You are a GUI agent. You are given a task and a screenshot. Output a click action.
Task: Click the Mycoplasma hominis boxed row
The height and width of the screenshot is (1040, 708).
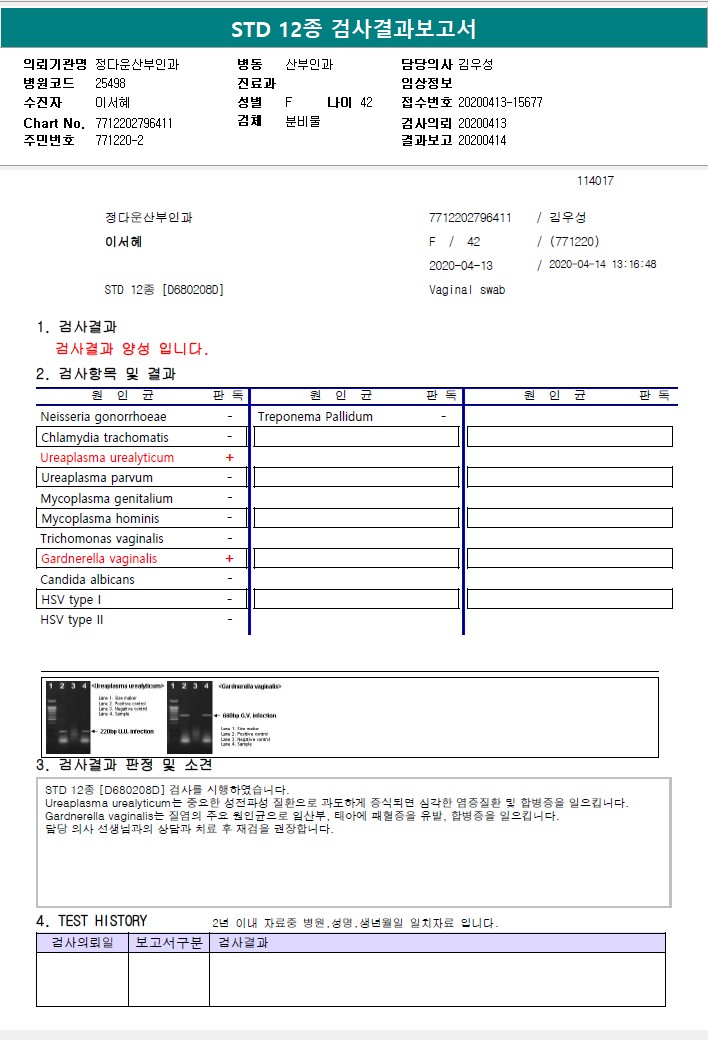(141, 518)
